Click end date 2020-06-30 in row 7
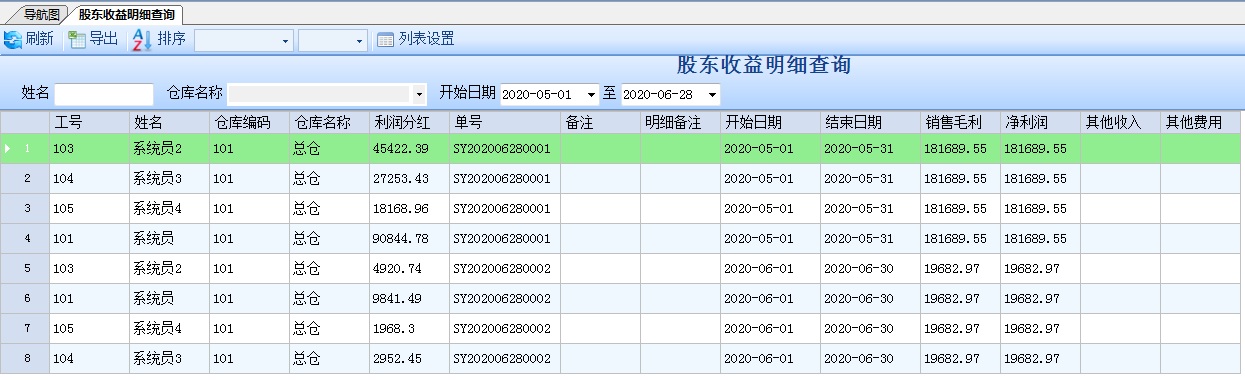Screen dimensions: 1245x380 [858, 328]
